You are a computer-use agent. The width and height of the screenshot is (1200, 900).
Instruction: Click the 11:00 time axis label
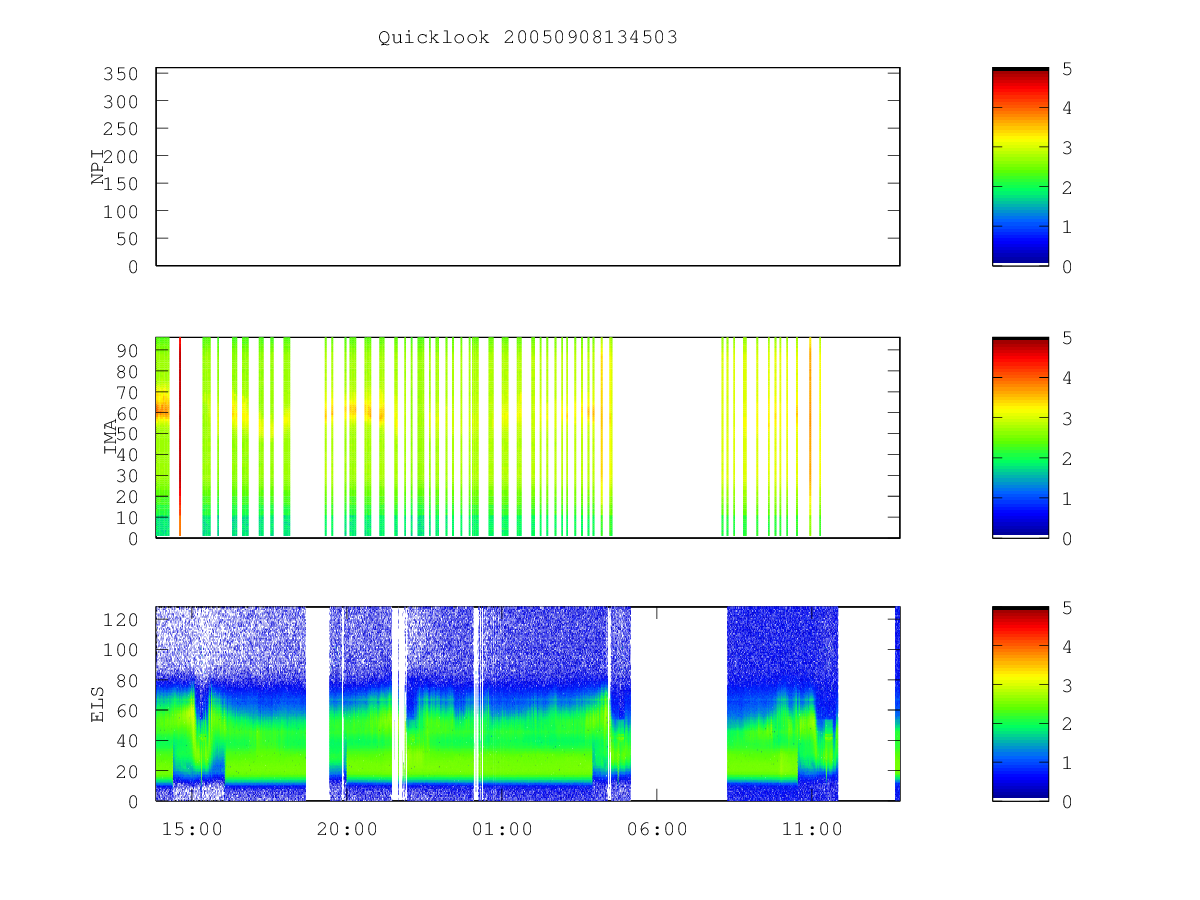812,829
